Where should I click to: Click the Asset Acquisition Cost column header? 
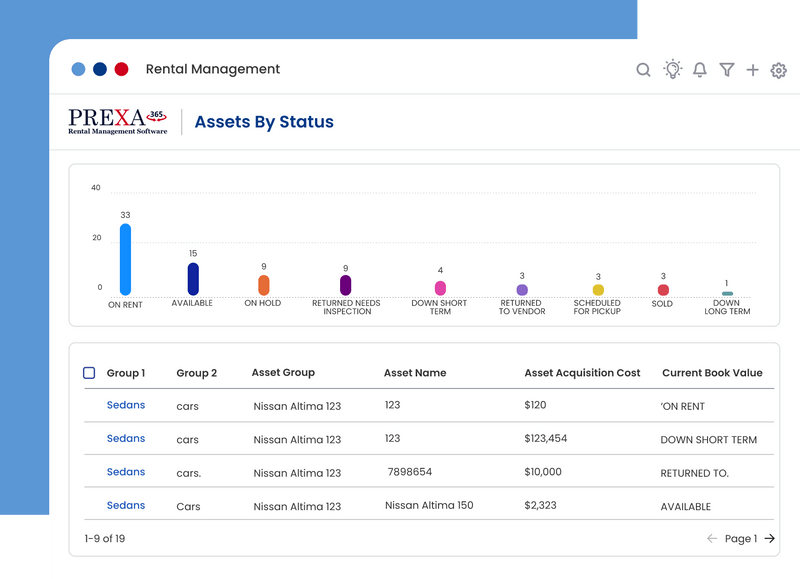[x=582, y=373]
